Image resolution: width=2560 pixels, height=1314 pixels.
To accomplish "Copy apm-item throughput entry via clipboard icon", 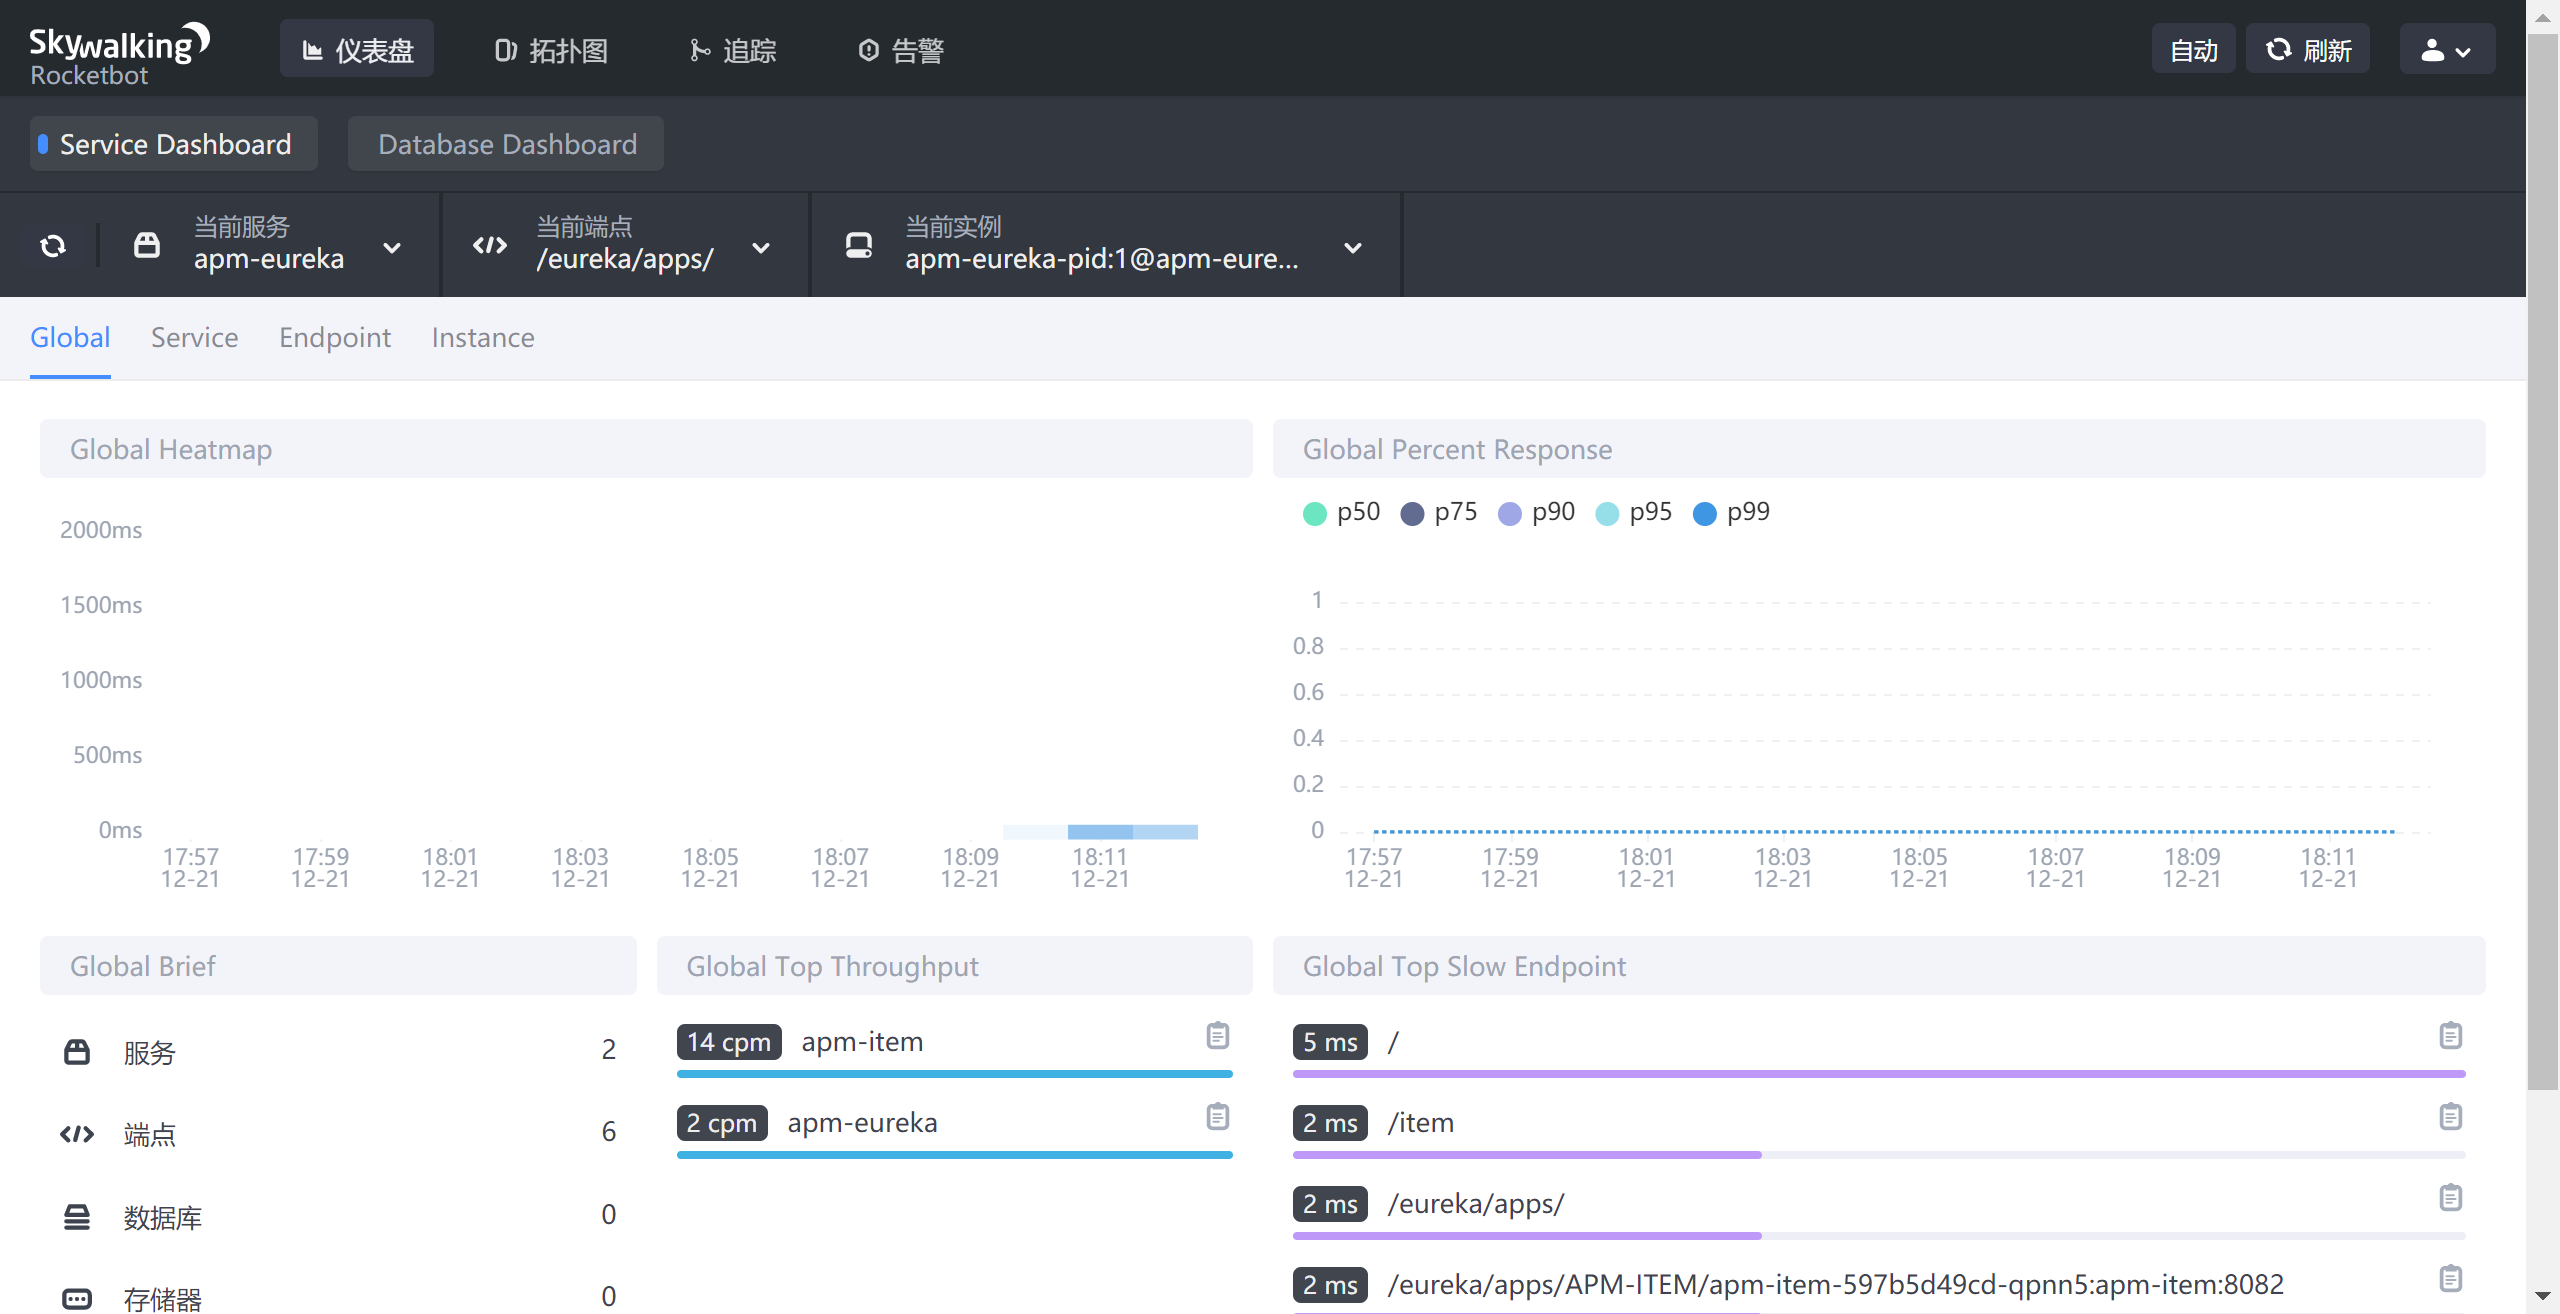I will pos(1217,1036).
